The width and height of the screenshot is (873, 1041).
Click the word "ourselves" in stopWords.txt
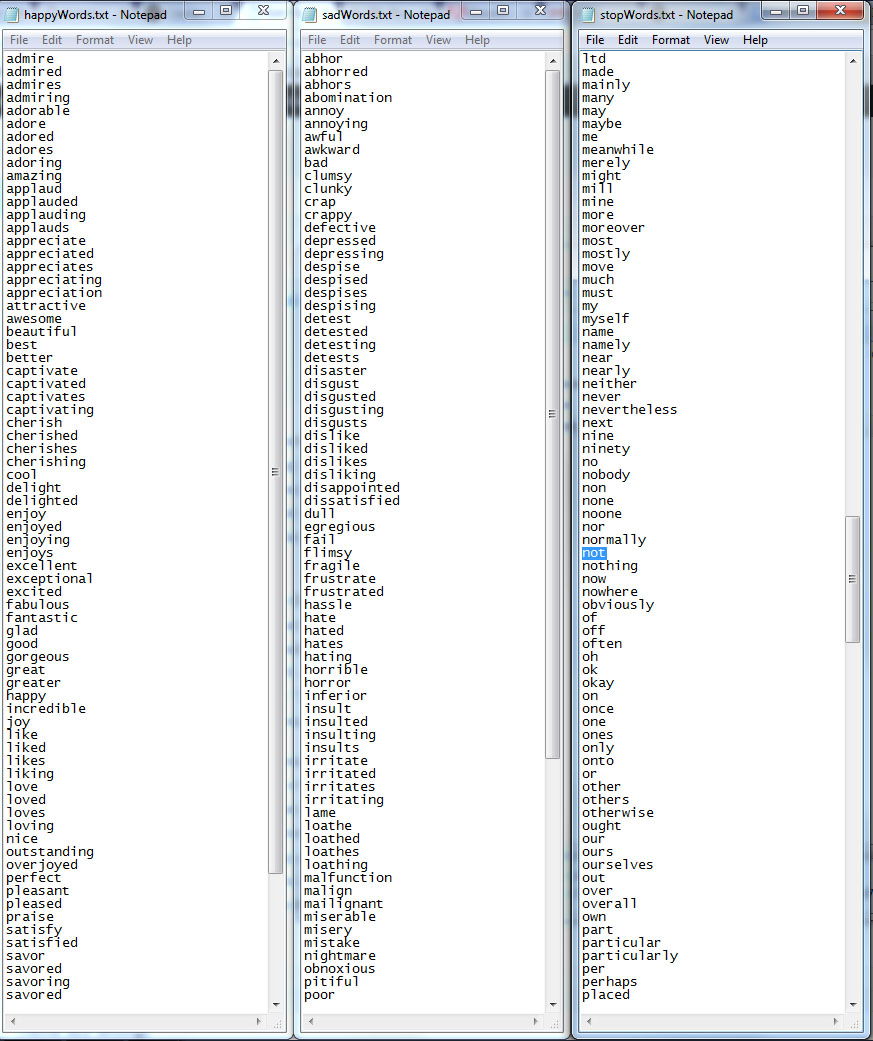point(617,865)
